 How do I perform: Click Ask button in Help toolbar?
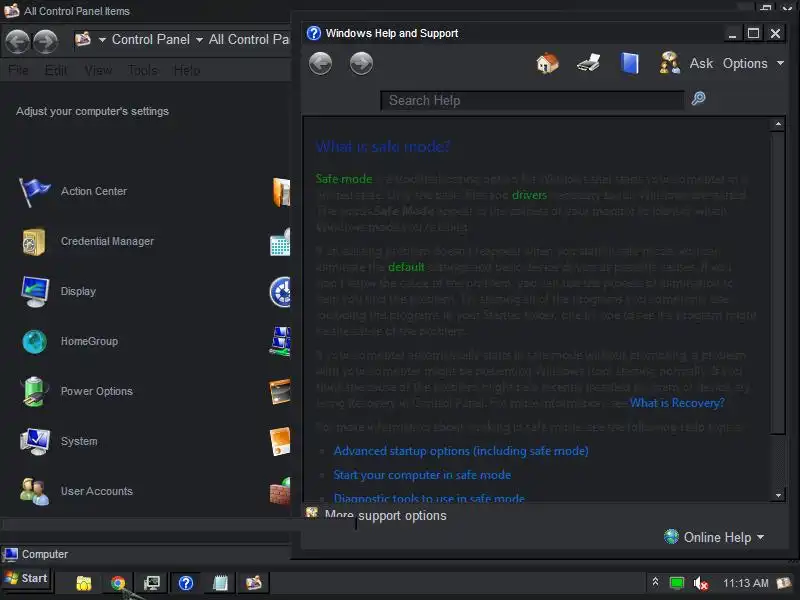(x=701, y=64)
